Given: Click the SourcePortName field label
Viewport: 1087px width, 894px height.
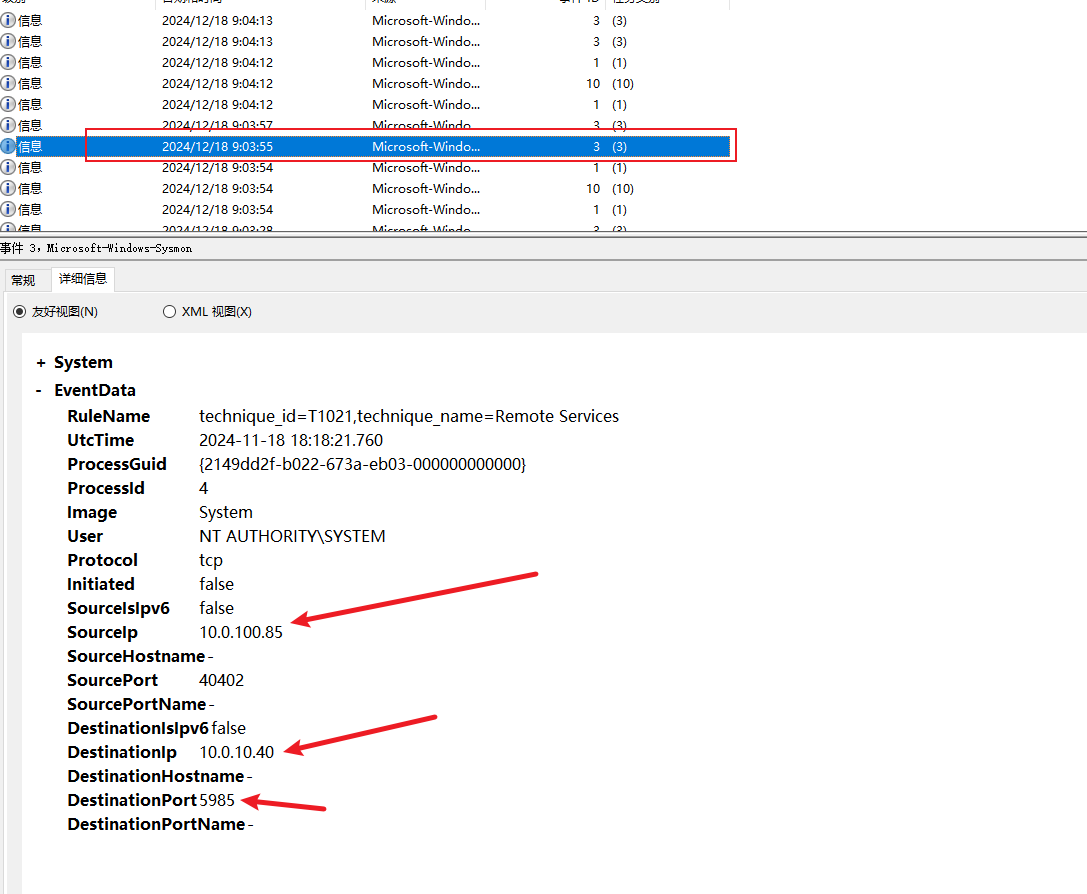Looking at the screenshot, I should [137, 704].
